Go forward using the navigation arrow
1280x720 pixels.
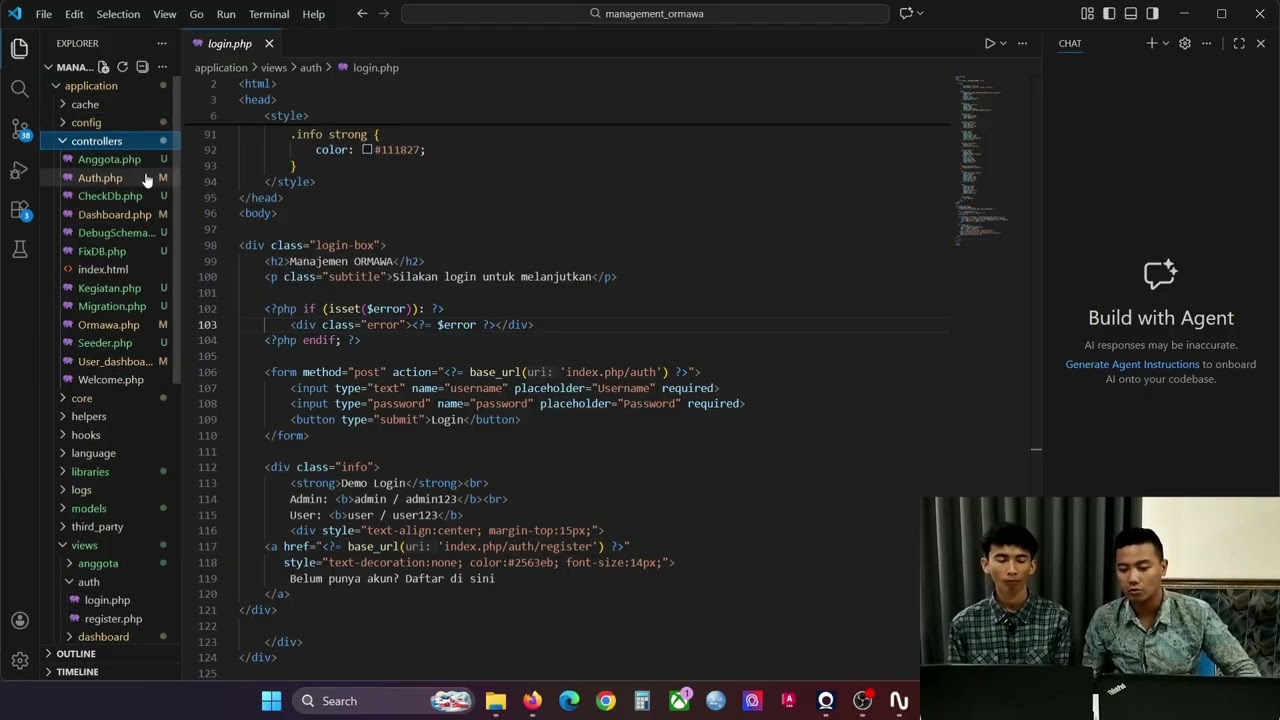[x=385, y=14]
